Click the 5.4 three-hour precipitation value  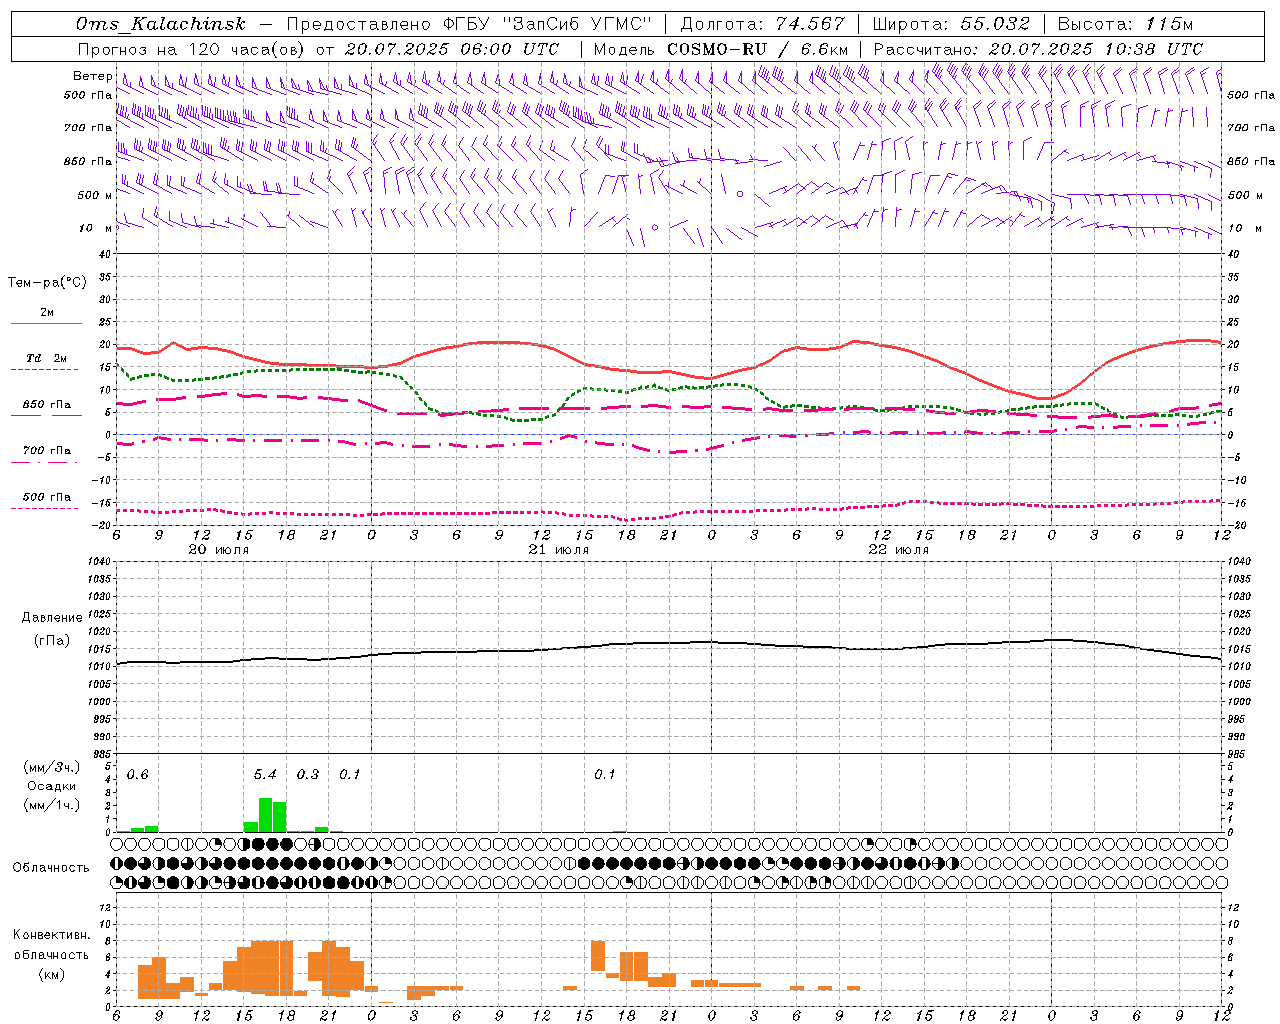click(x=265, y=774)
